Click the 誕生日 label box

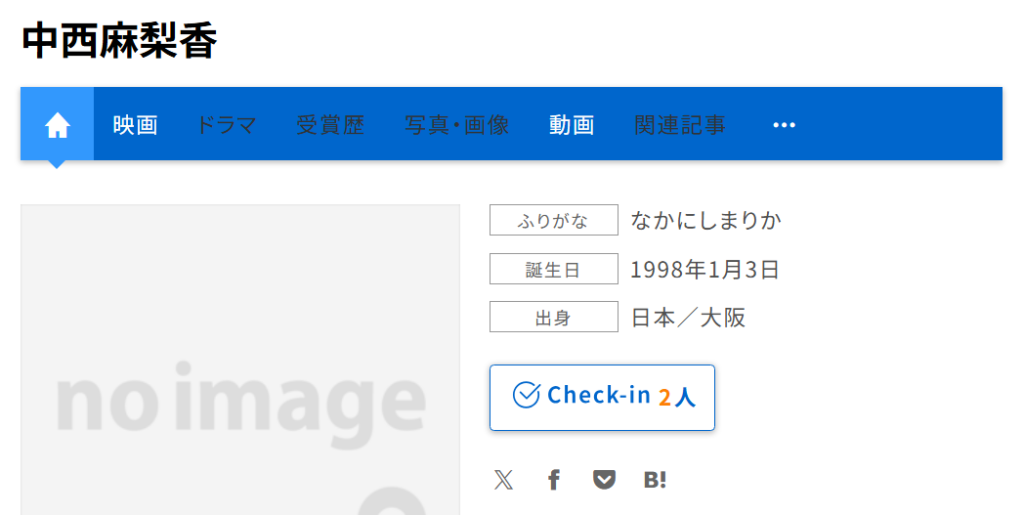click(554, 269)
